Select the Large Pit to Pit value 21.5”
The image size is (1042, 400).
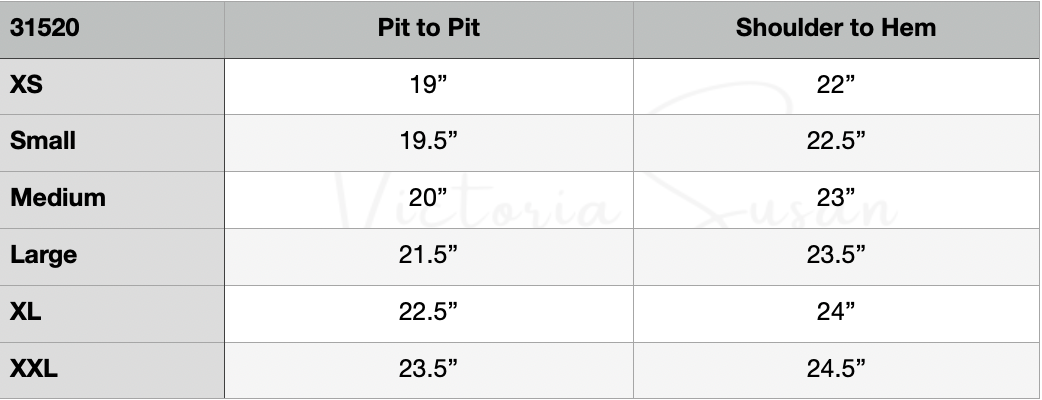pyautogui.click(x=428, y=255)
